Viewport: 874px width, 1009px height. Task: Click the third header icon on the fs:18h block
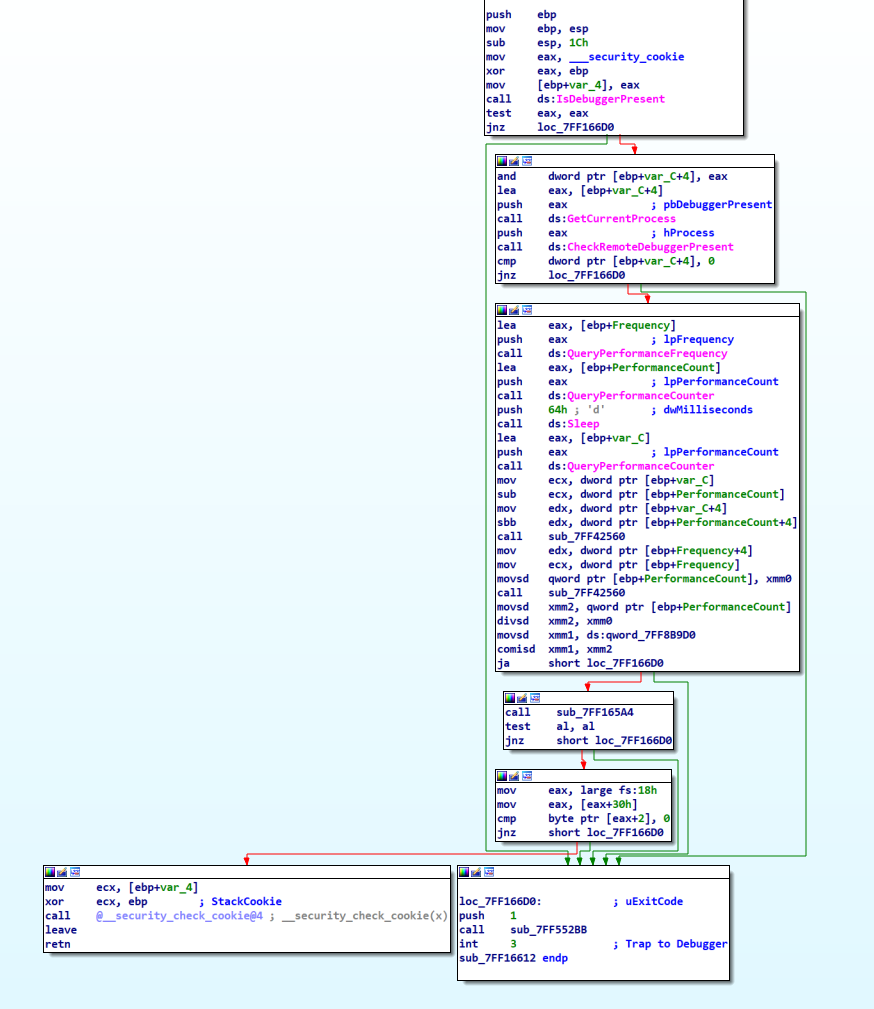point(526,775)
